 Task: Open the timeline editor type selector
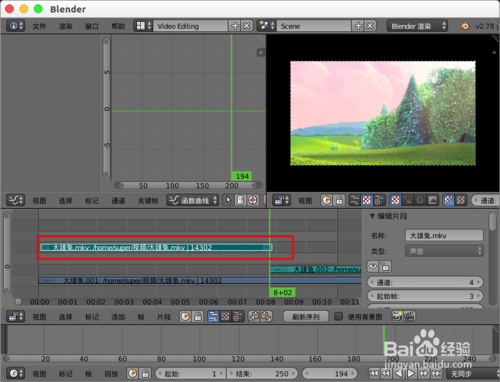[16, 373]
